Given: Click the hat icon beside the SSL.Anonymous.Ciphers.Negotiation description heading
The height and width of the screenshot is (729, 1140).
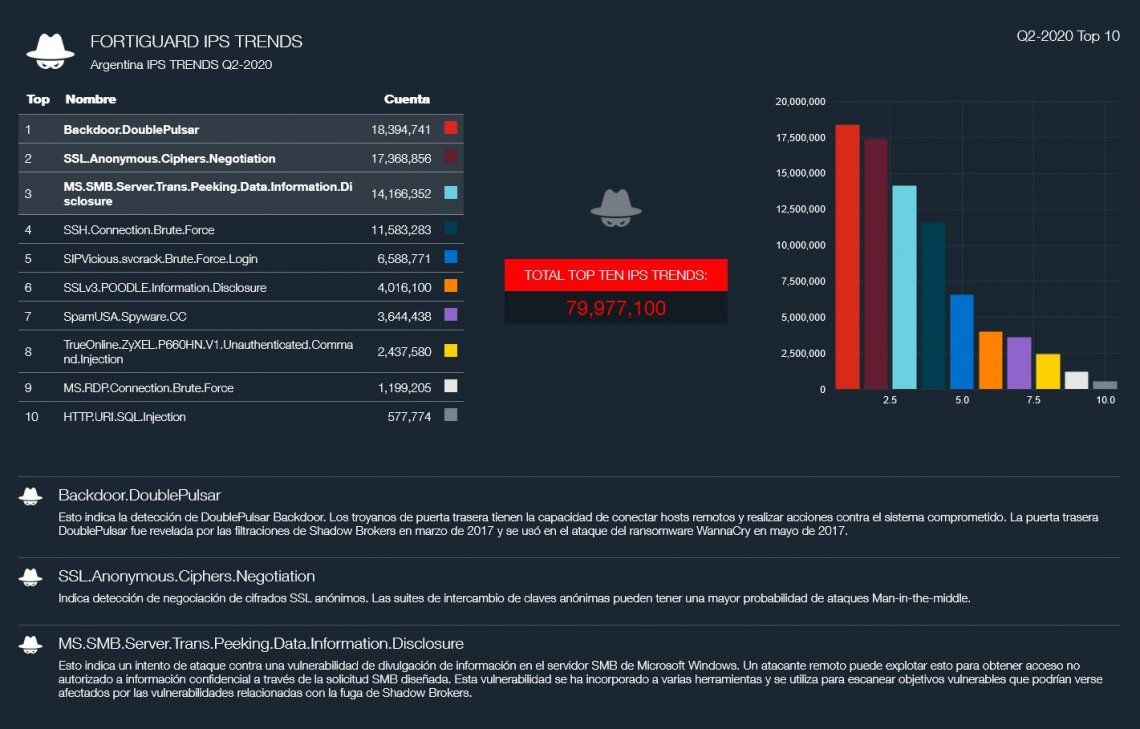Looking at the screenshot, I should (31, 577).
